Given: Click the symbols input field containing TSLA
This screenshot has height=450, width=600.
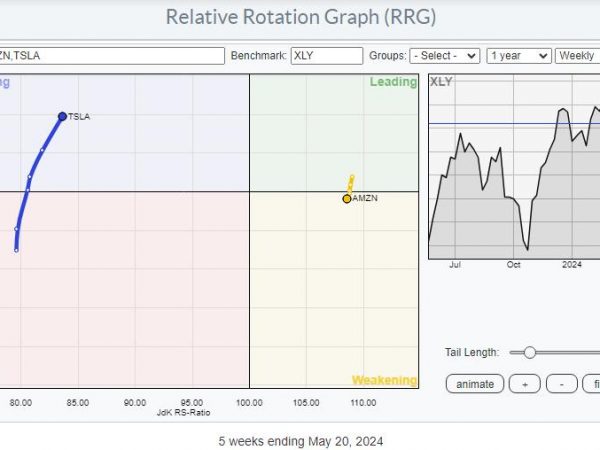Looking at the screenshot, I should coord(112,56).
